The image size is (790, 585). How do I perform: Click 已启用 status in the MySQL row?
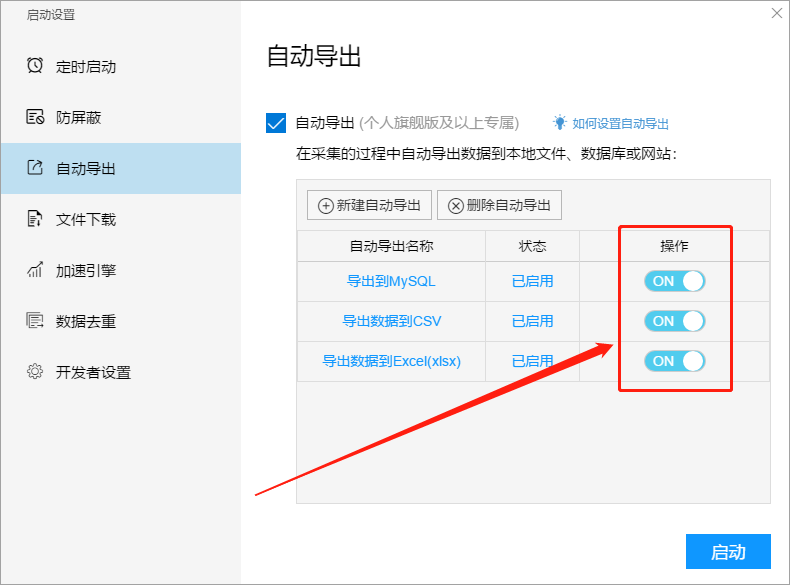(533, 281)
